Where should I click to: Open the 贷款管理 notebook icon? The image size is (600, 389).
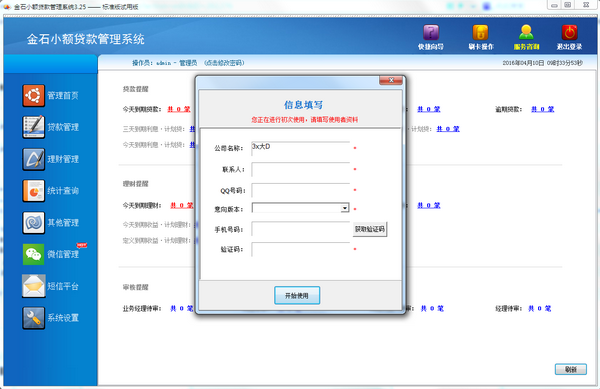point(33,127)
